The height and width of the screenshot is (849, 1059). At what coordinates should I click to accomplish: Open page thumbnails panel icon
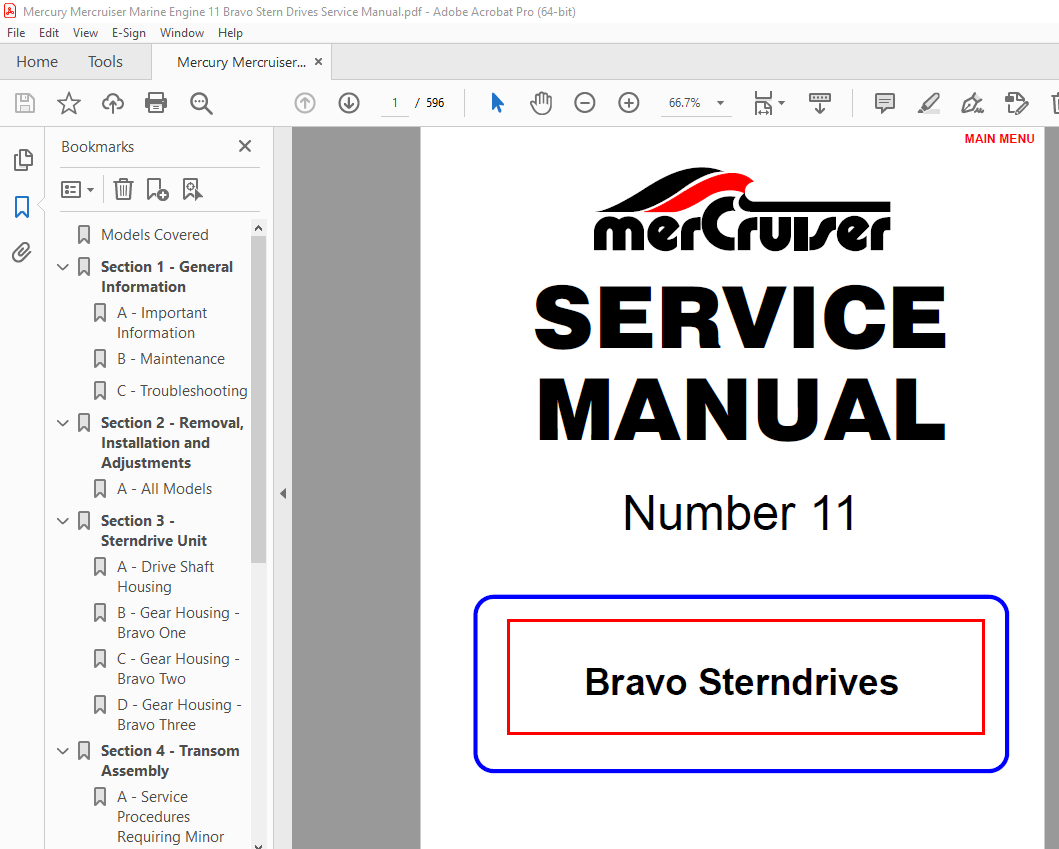click(22, 160)
